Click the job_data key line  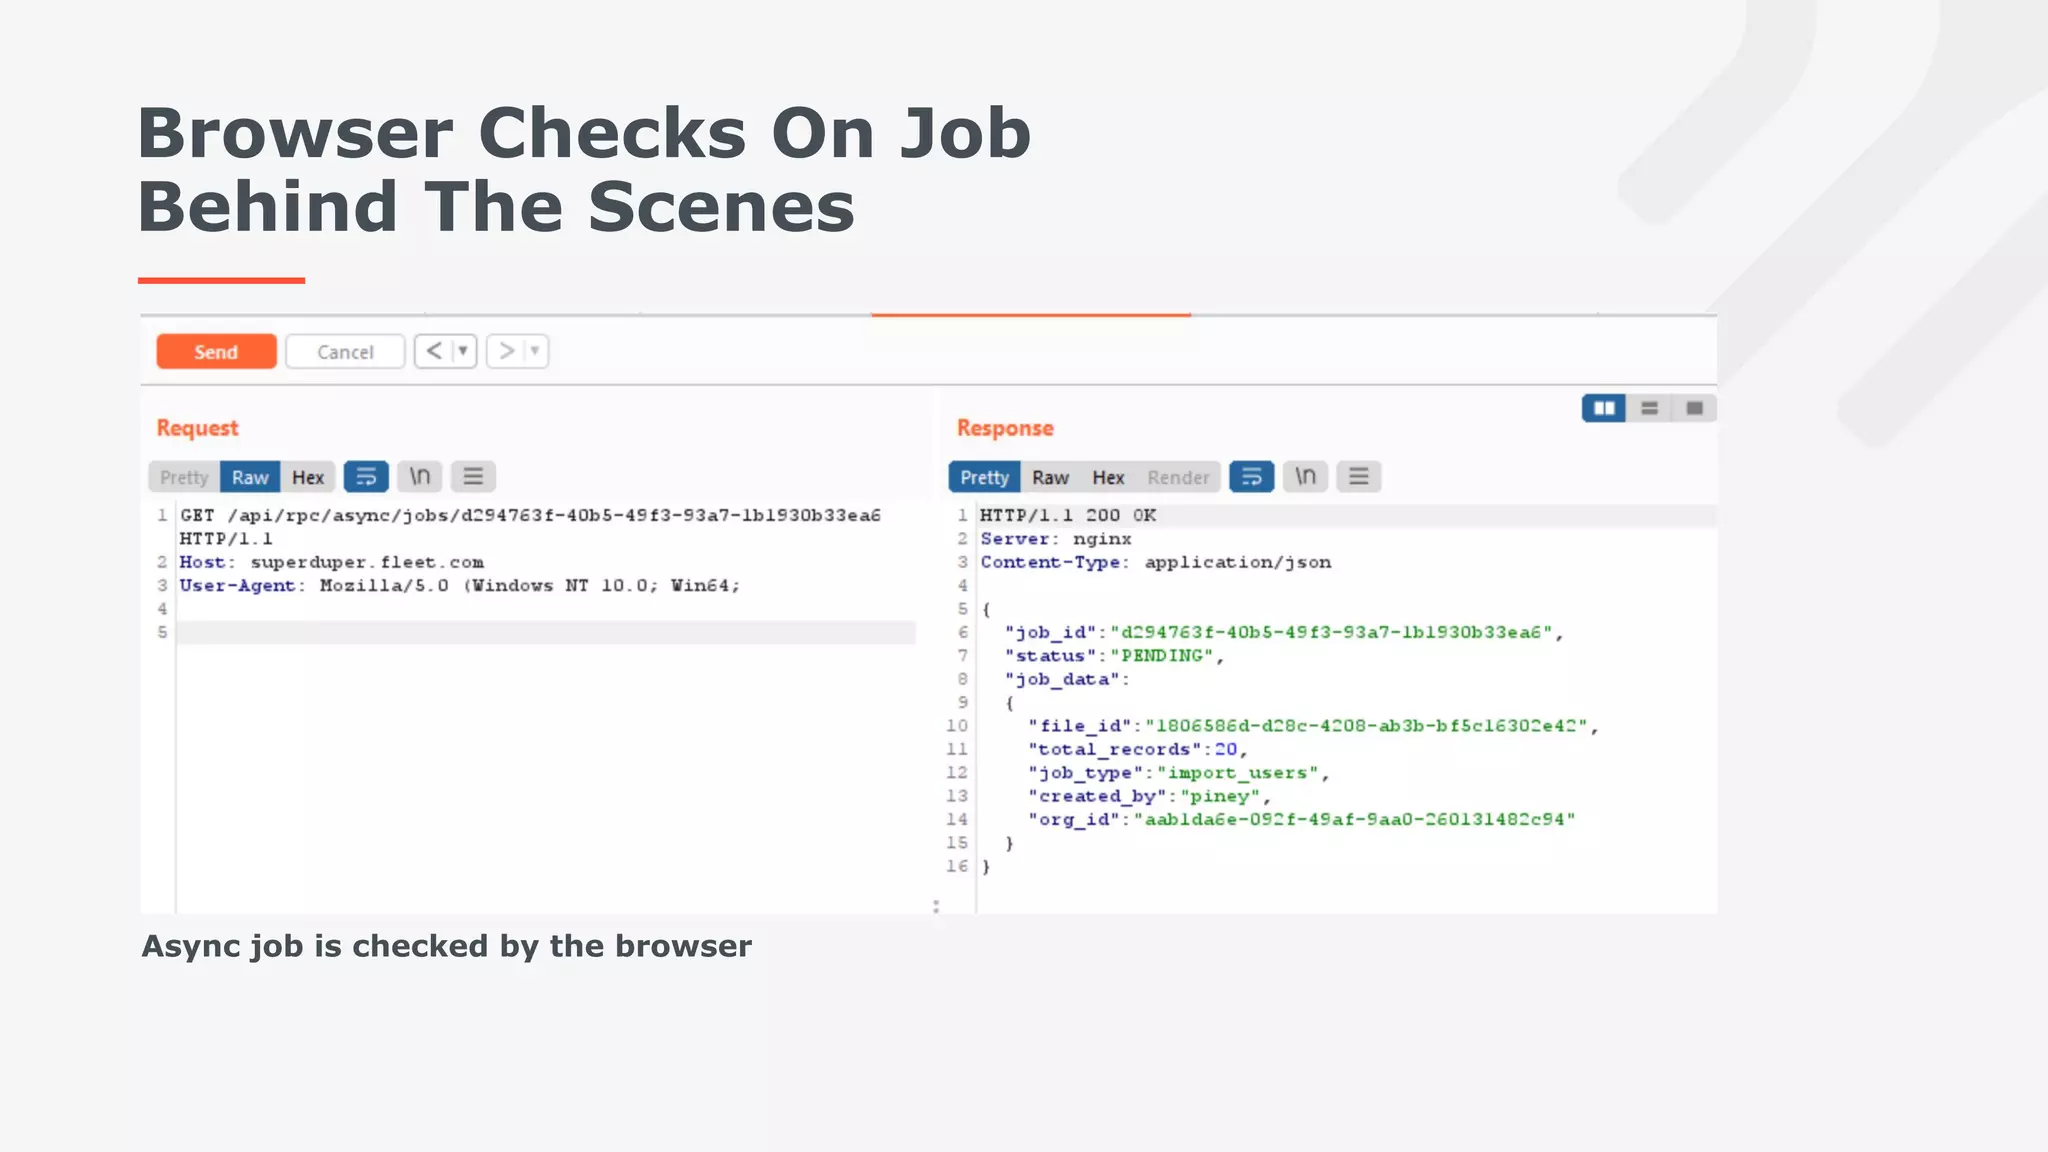(1067, 679)
